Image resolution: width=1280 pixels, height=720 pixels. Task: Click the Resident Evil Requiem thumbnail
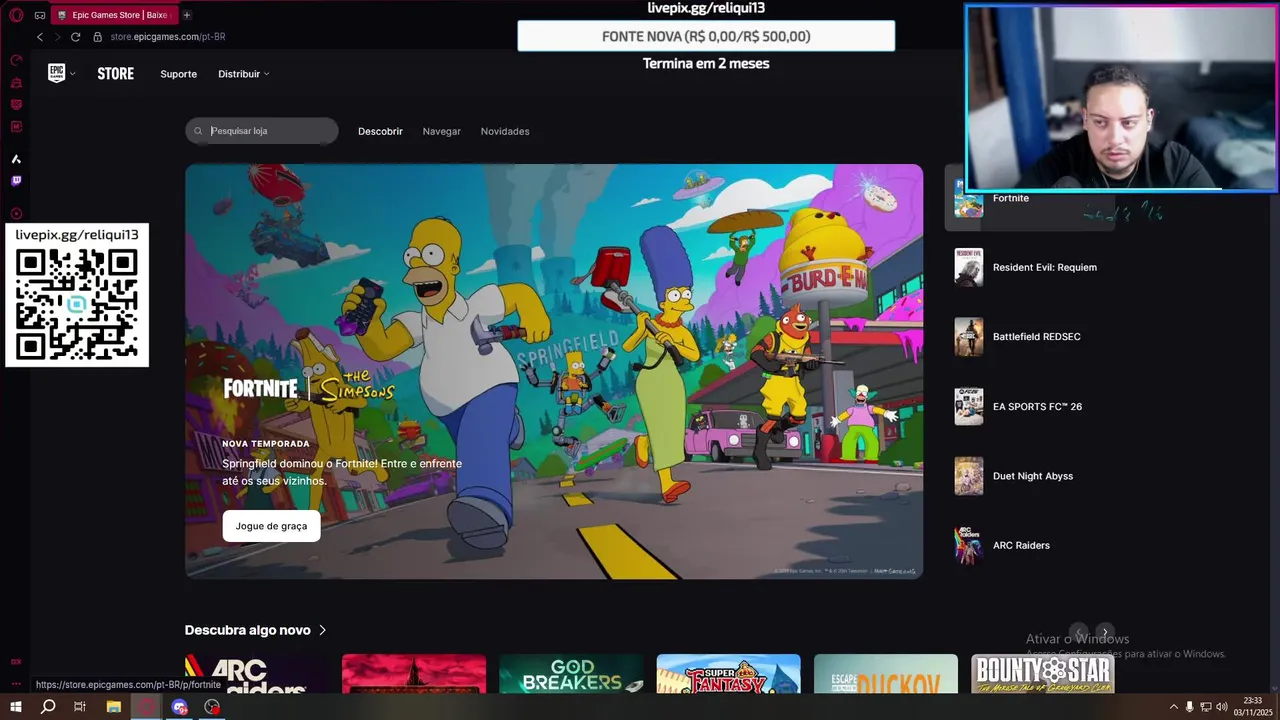tap(968, 267)
